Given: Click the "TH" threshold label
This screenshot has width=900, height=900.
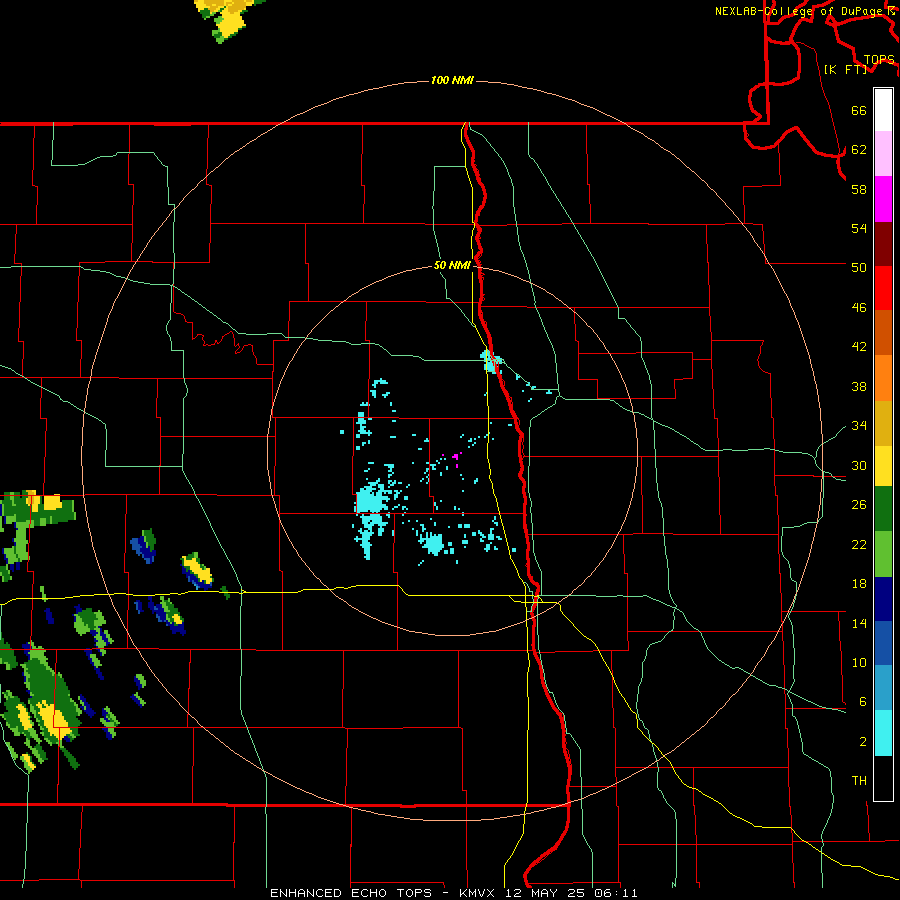Looking at the screenshot, I should coord(859,780).
